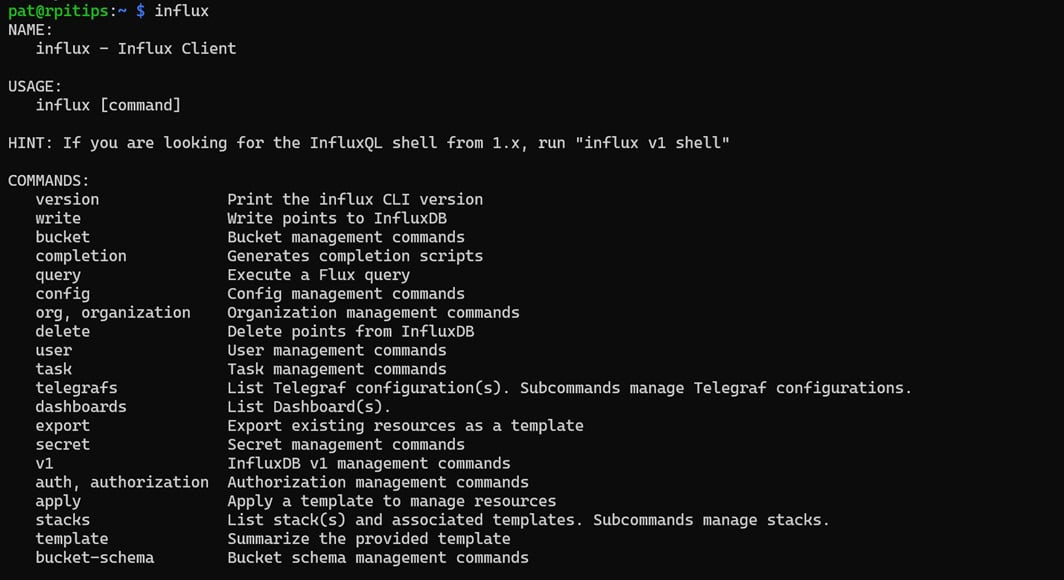Screen dimensions: 1064x580
Task: Click the "secret" command name
Action: point(62,444)
